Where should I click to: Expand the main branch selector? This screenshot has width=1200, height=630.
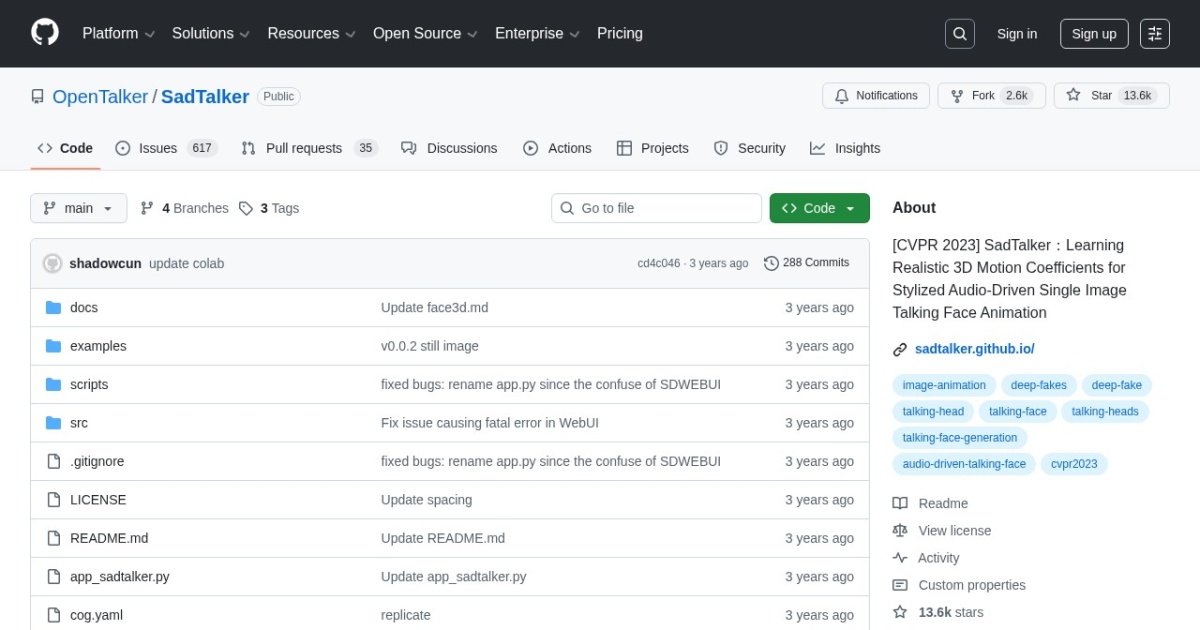tap(78, 208)
